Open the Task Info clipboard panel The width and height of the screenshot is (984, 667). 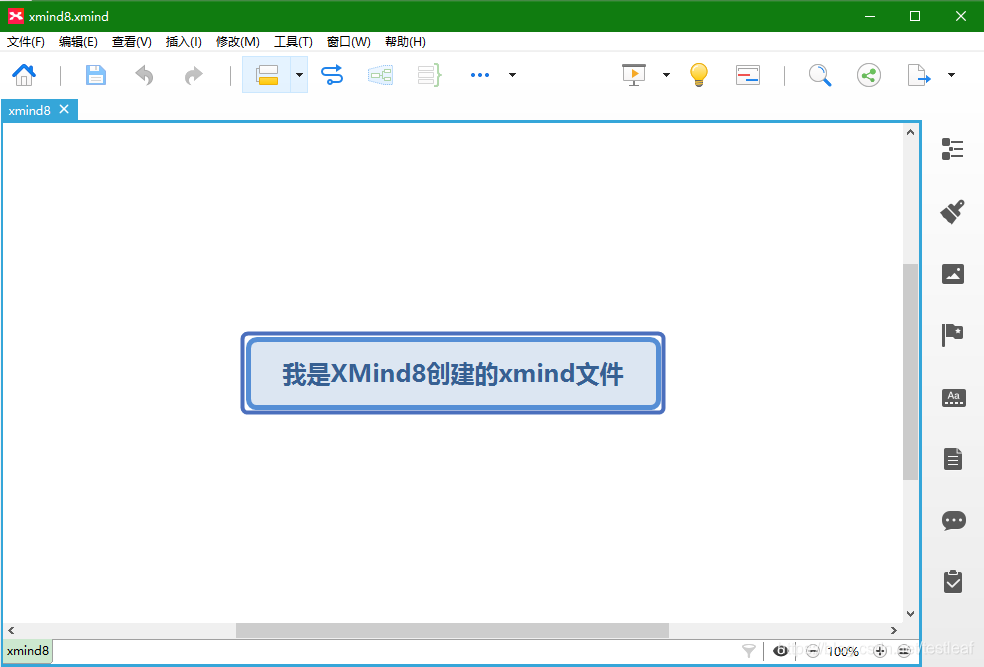pyautogui.click(x=953, y=582)
